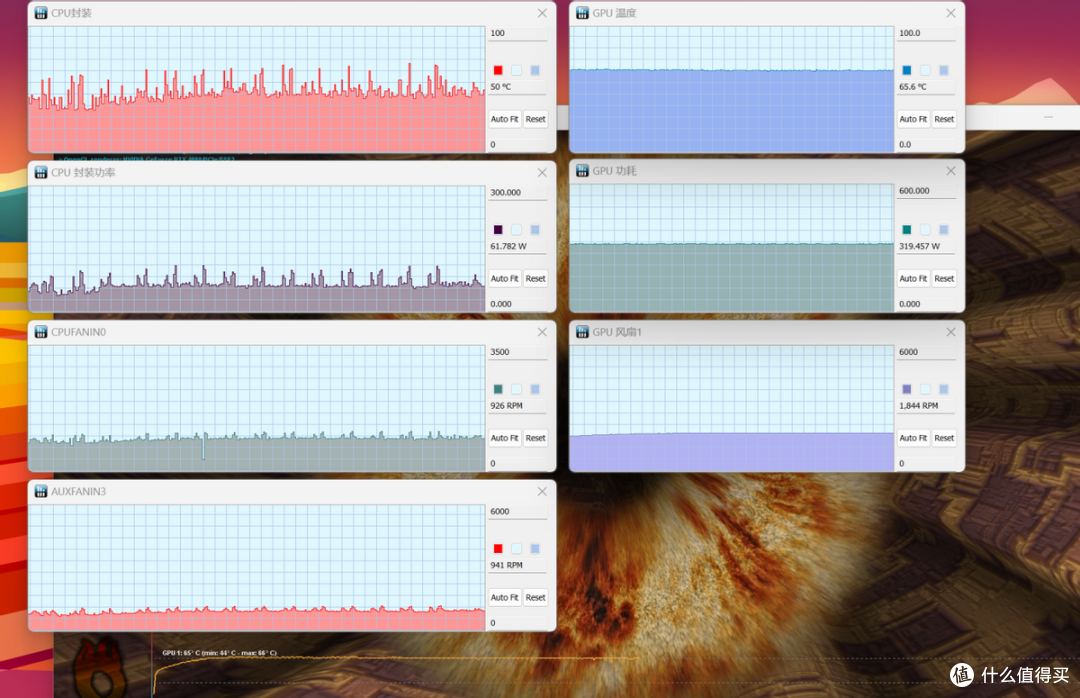Viewport: 1080px width, 698px height.
Task: Pick the red swatch in AUXFANIN3 window
Action: point(498,548)
